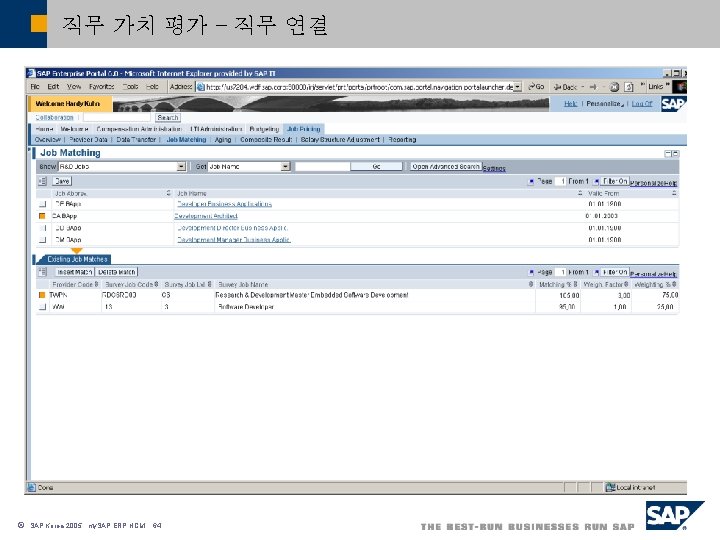Open the Compensation Administration tab
This screenshot has height=540, width=720.
point(139,129)
